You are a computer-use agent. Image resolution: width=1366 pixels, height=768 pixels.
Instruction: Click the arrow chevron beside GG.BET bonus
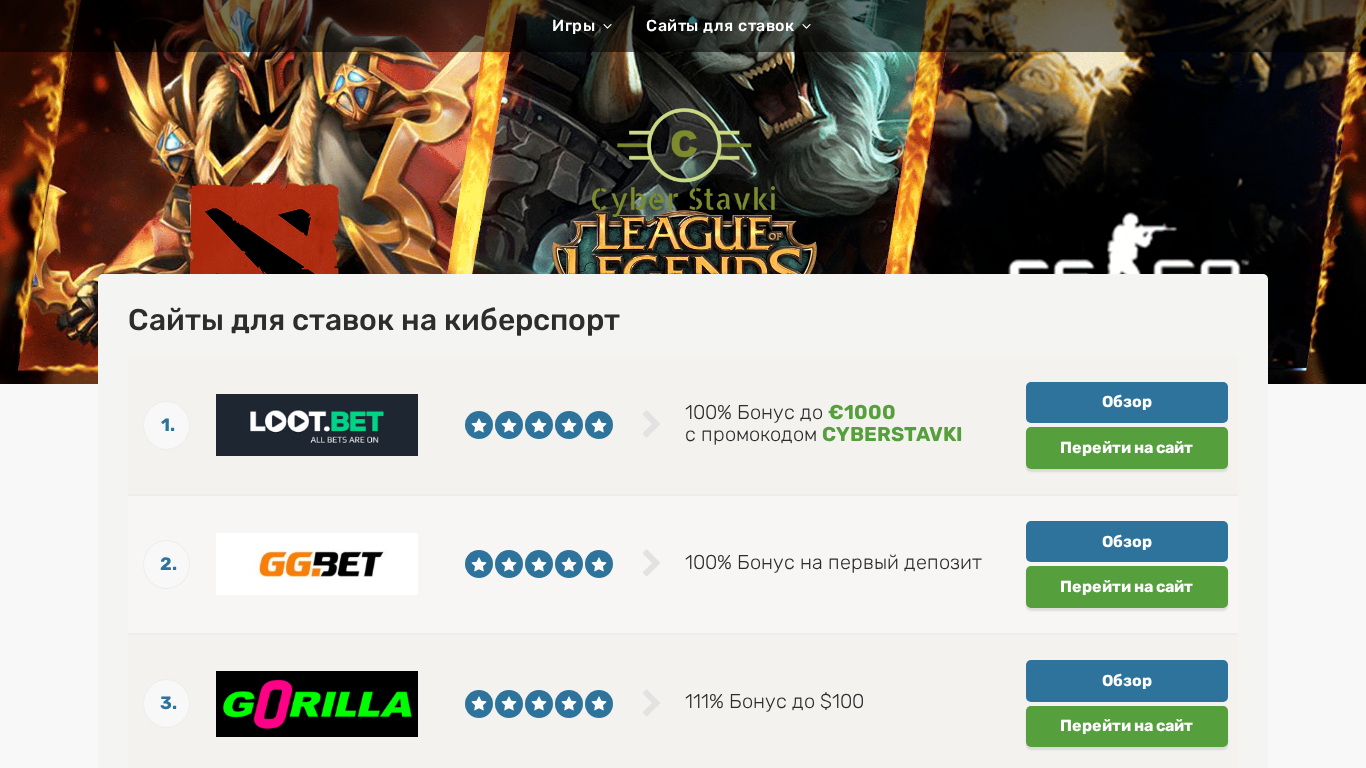(x=651, y=564)
